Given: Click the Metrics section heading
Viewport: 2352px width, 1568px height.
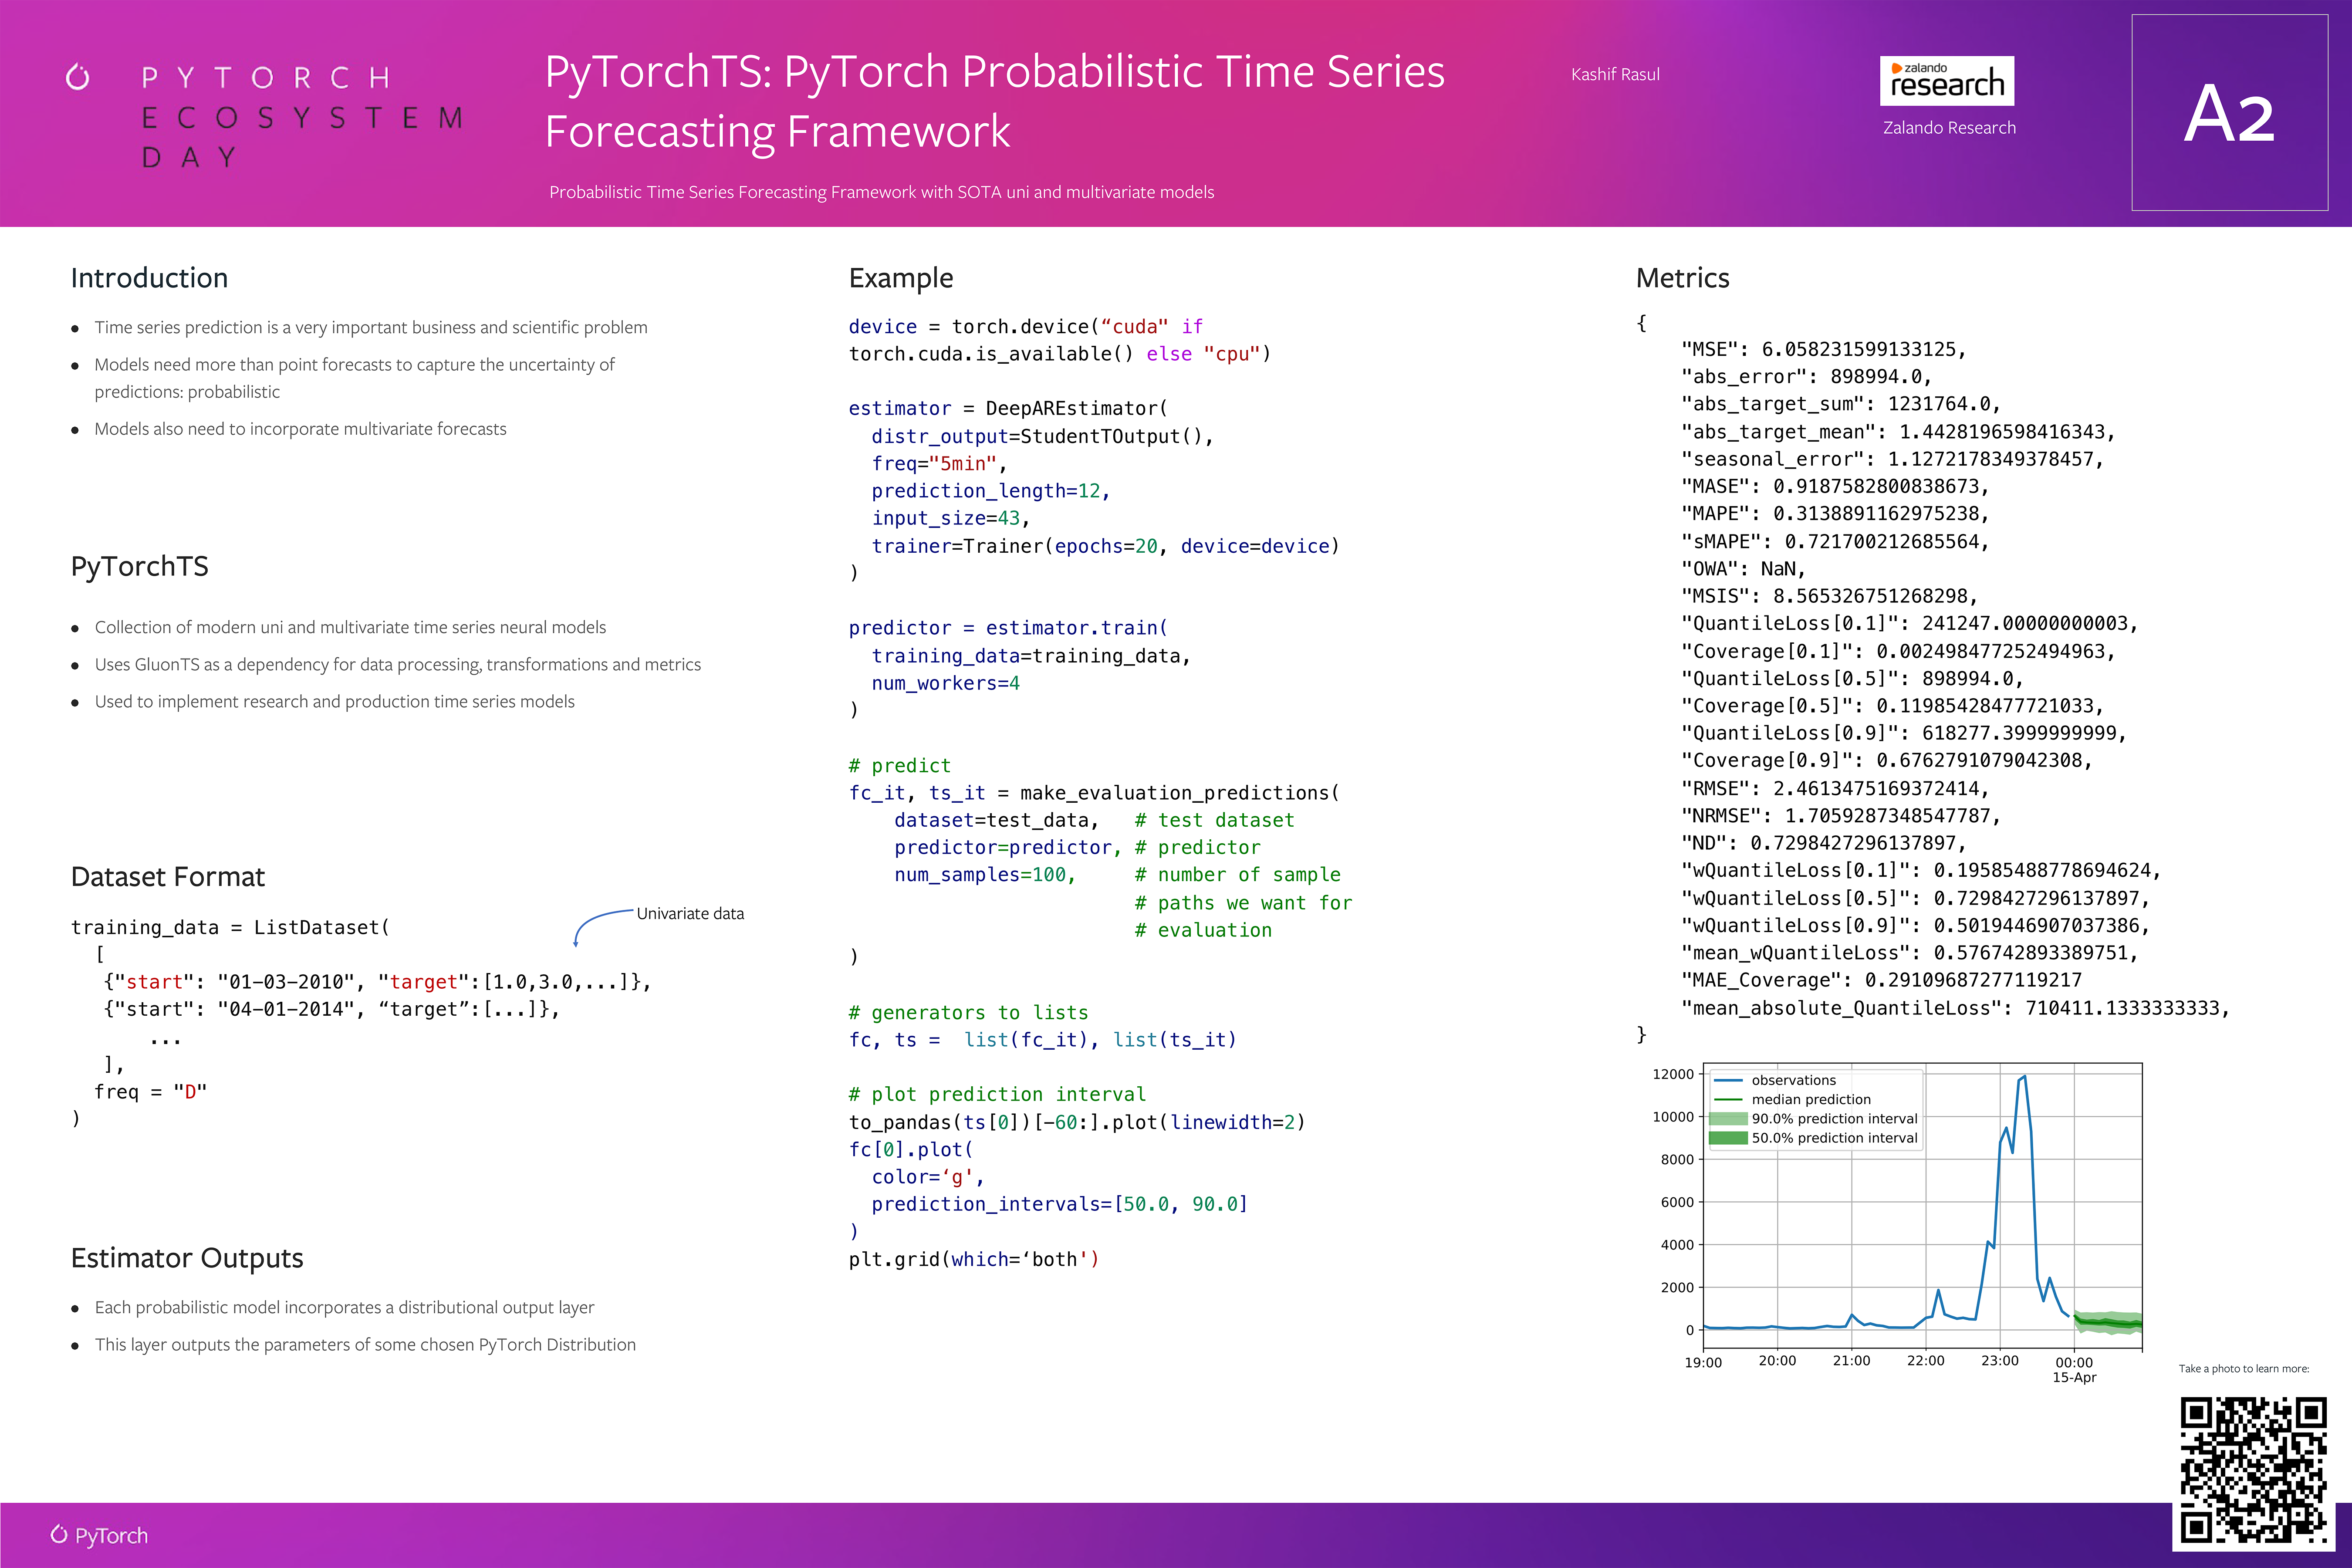Looking at the screenshot, I should coord(1682,278).
